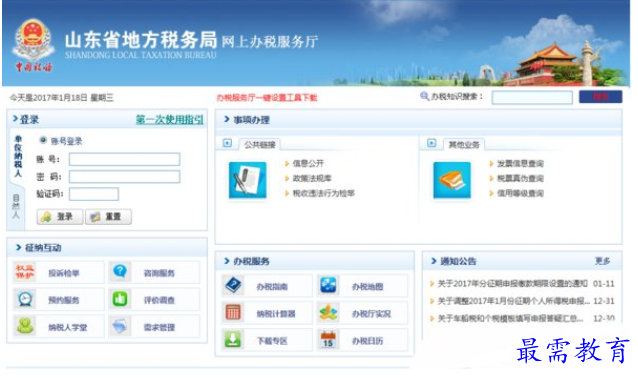638x382 pixels.
Task: Click the 办税厅实况 label
Action: point(371,314)
